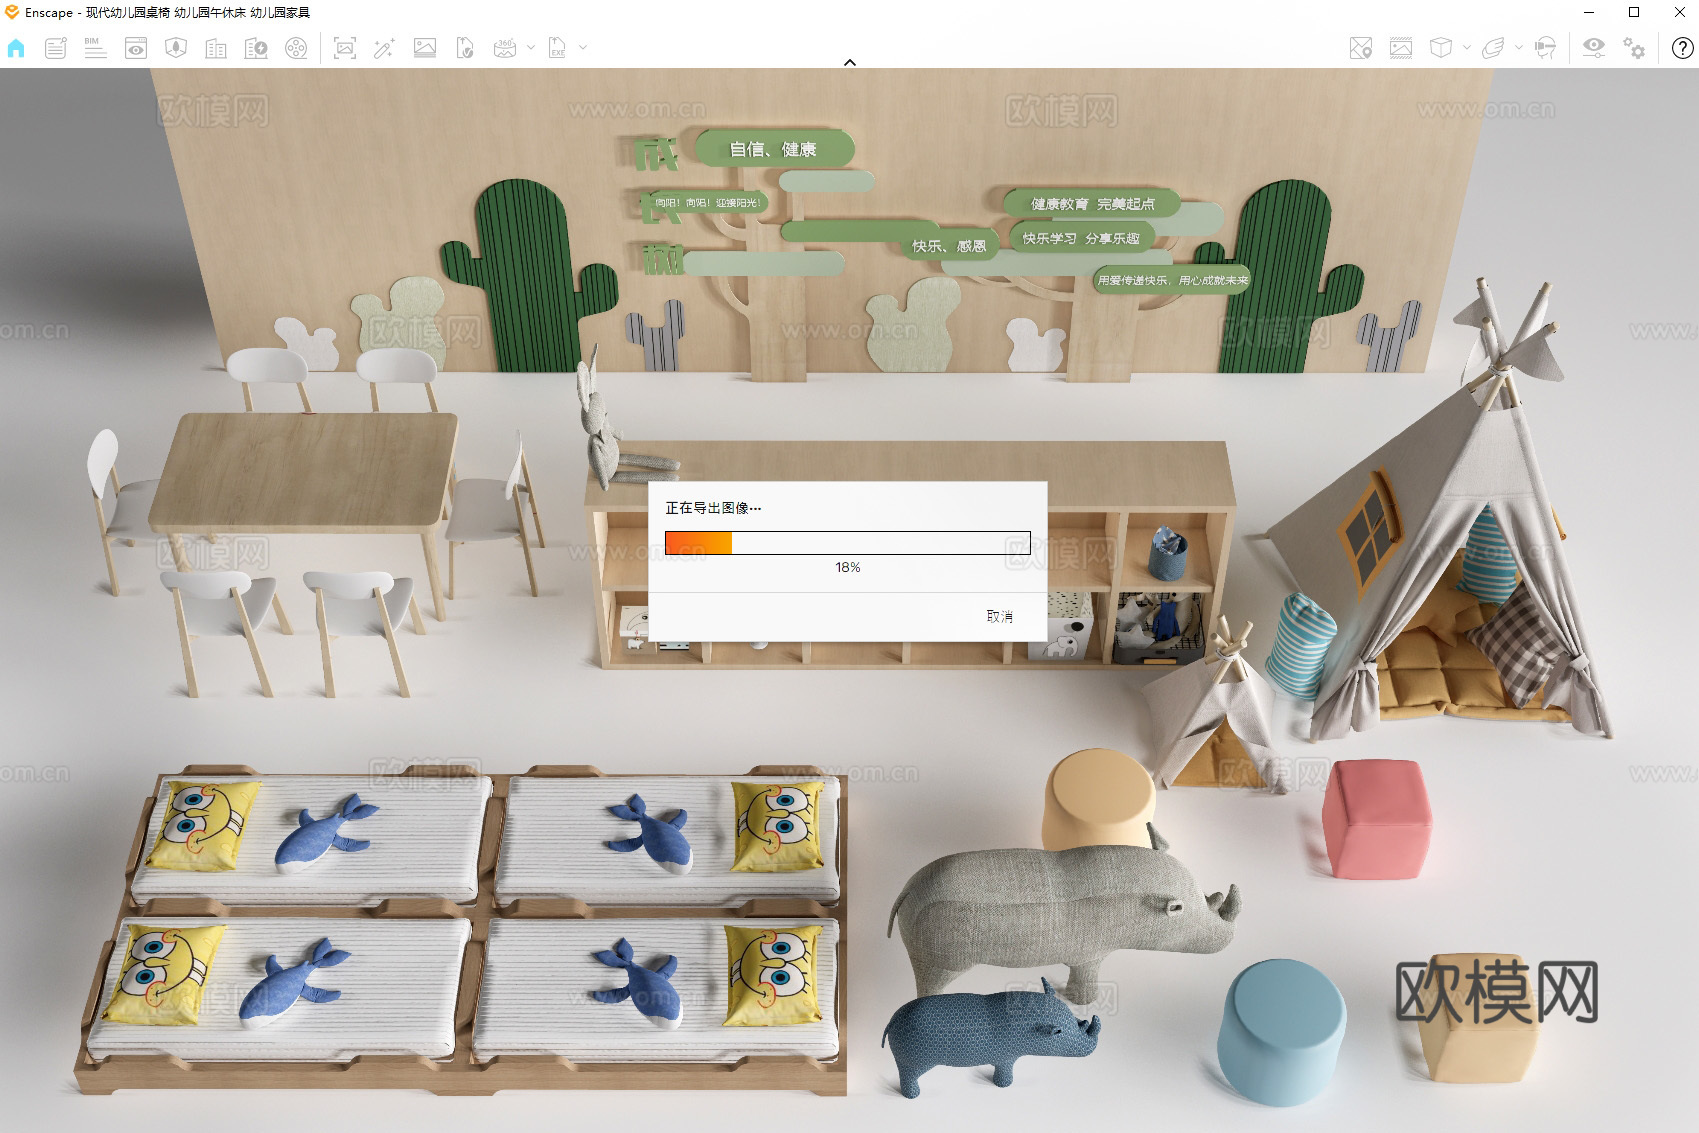Click the Batch Rendering image icon
This screenshot has width=1699, height=1133.
[425, 48]
